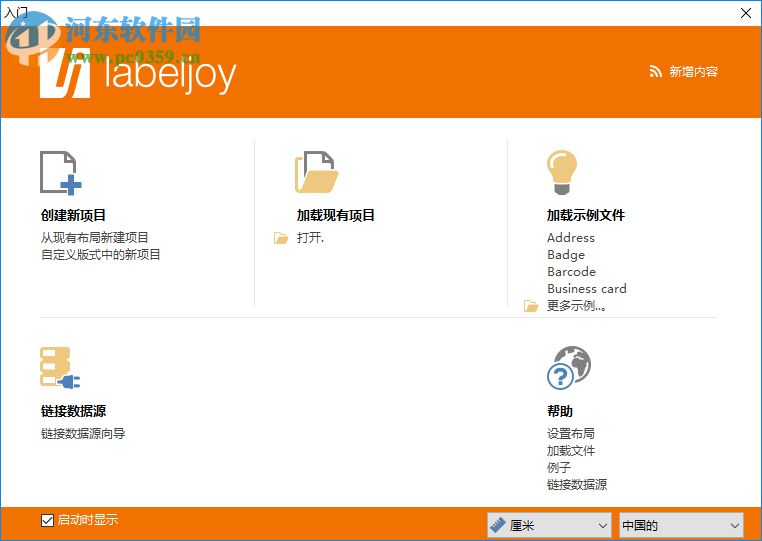This screenshot has height=541, width=762.
Task: Click the 创建新项目 heading
Action: pos(73,215)
